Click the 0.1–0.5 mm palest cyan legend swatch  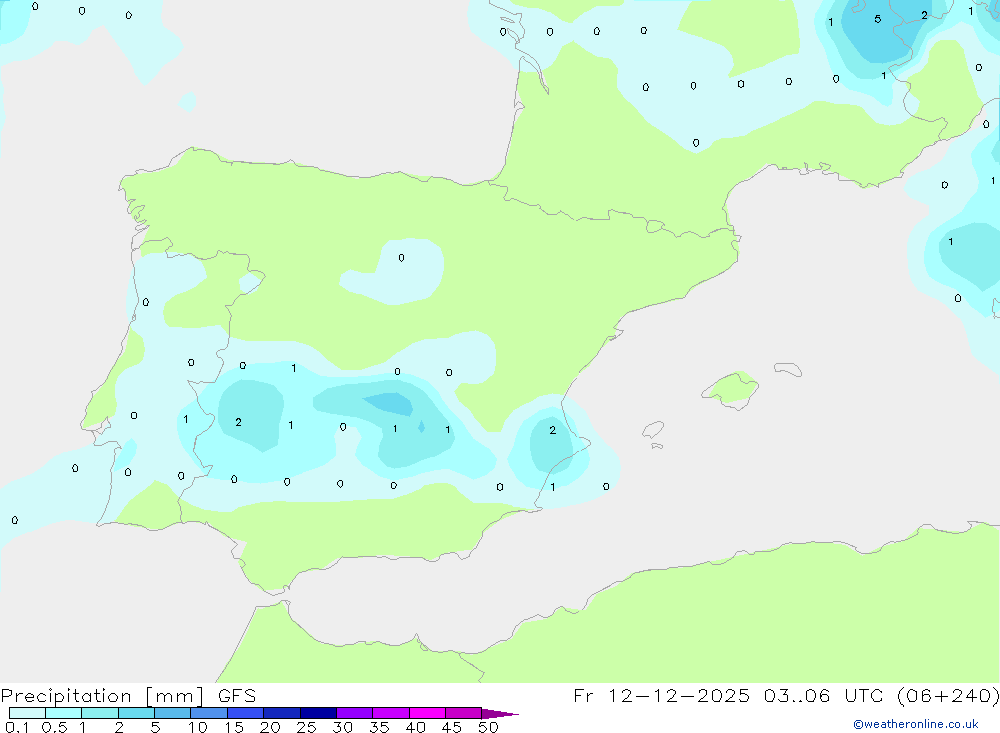[27, 713]
